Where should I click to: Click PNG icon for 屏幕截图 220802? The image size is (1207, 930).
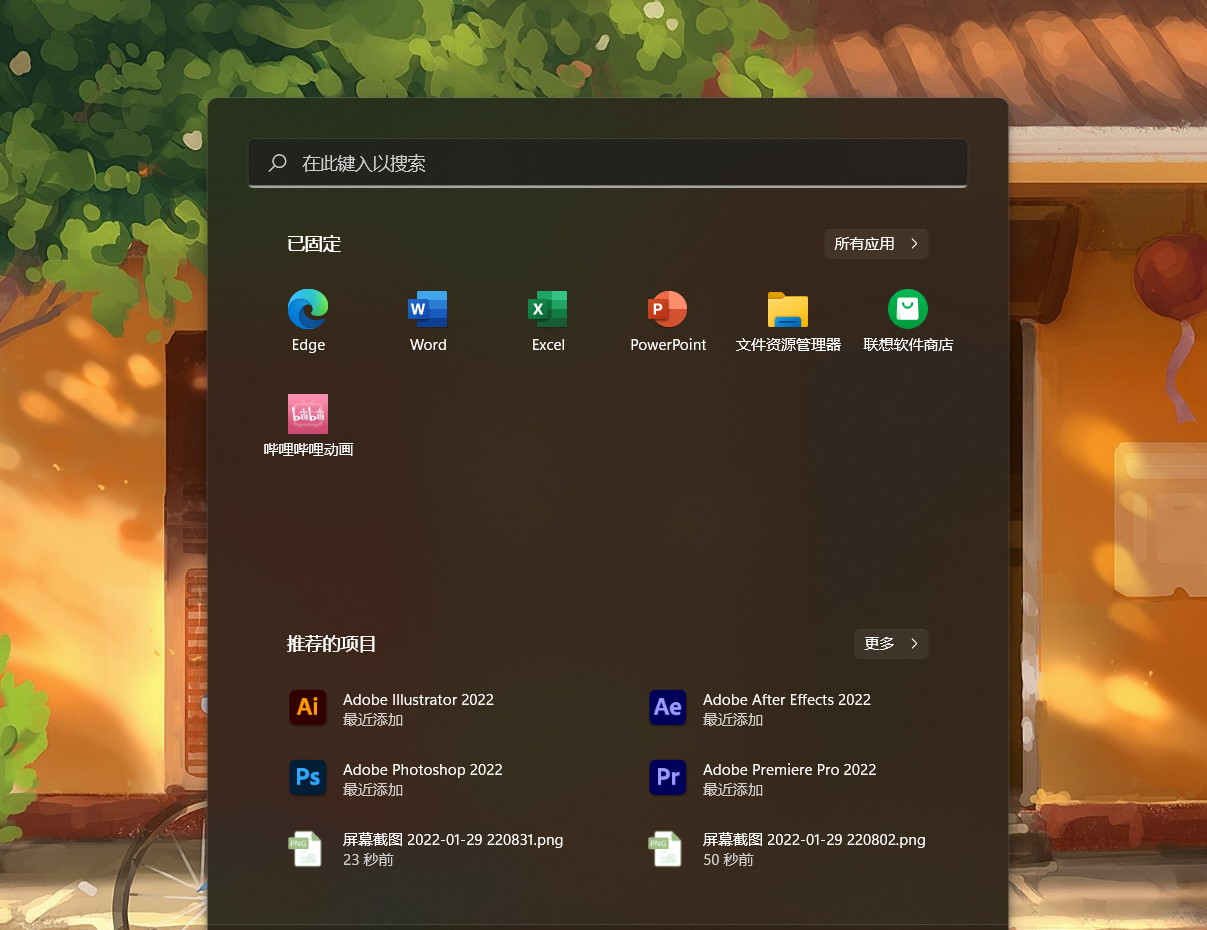click(x=666, y=849)
